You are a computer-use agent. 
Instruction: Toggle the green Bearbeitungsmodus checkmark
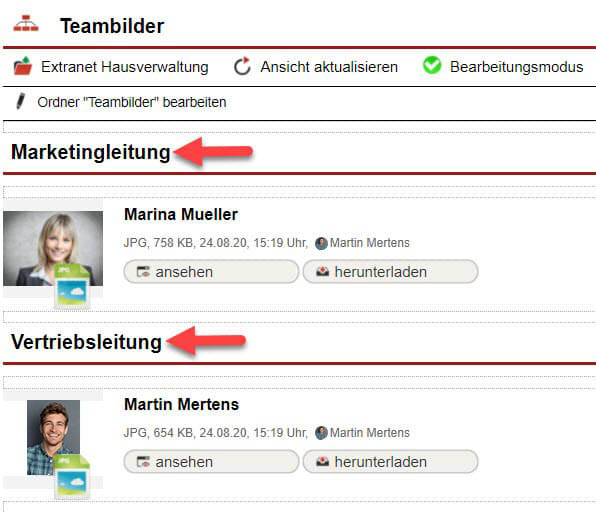pos(432,65)
